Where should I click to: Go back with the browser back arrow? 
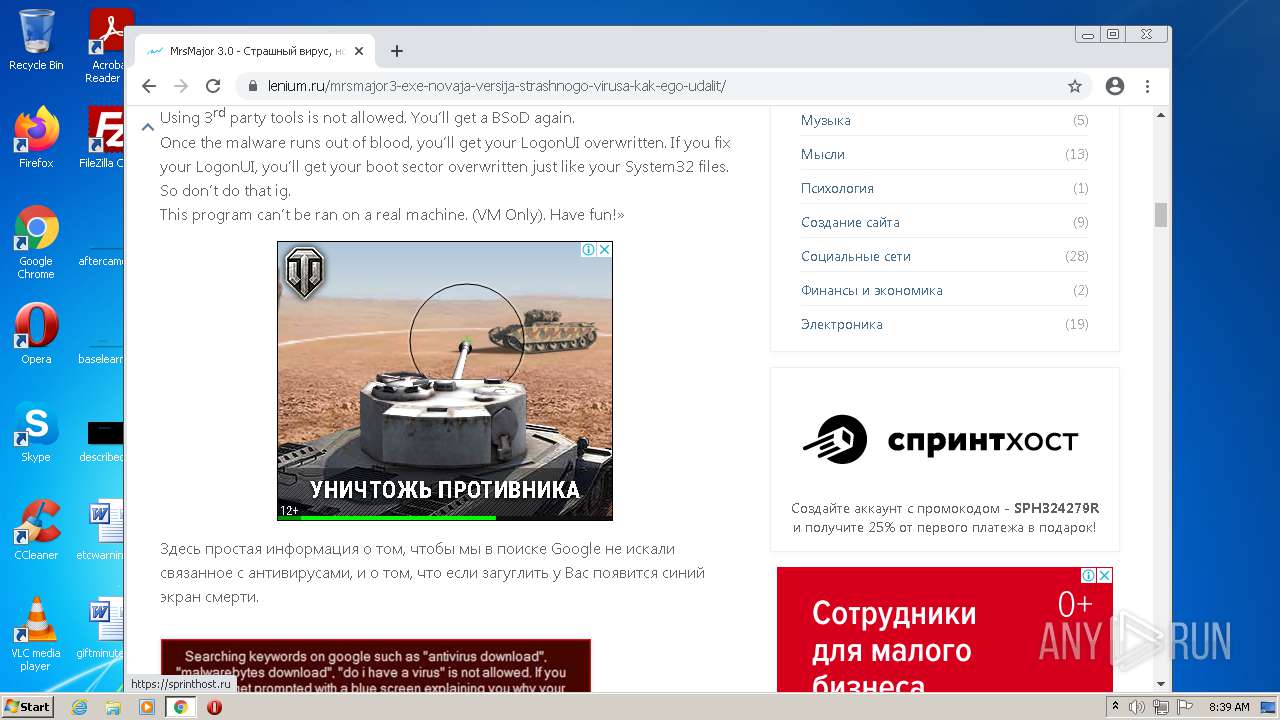point(149,86)
